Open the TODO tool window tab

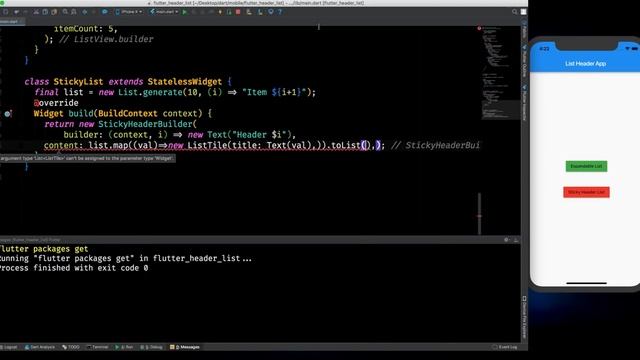point(71,347)
